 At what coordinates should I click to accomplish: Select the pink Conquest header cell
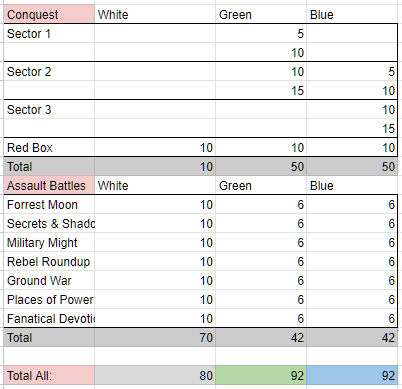pyautogui.click(x=49, y=14)
